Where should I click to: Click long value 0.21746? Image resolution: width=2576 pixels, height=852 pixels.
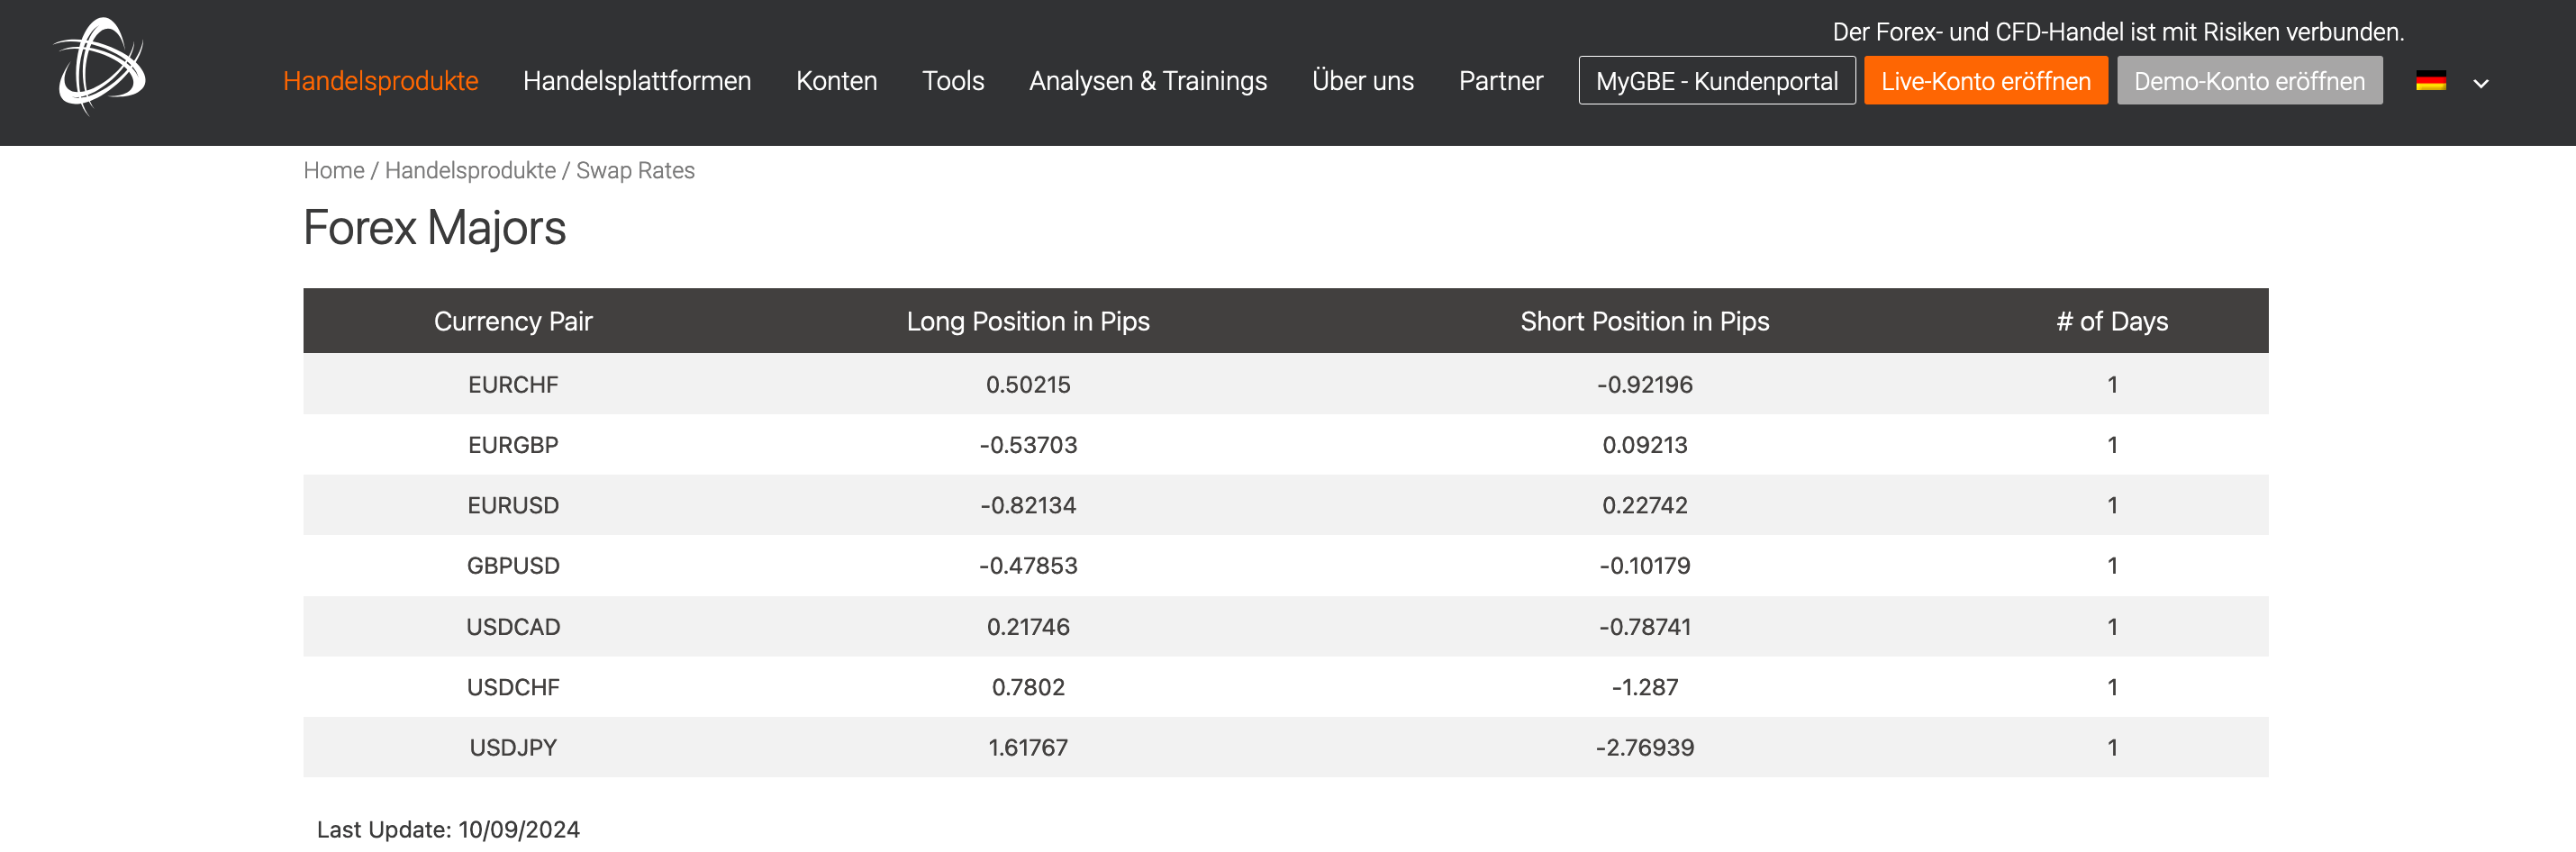tap(1028, 627)
